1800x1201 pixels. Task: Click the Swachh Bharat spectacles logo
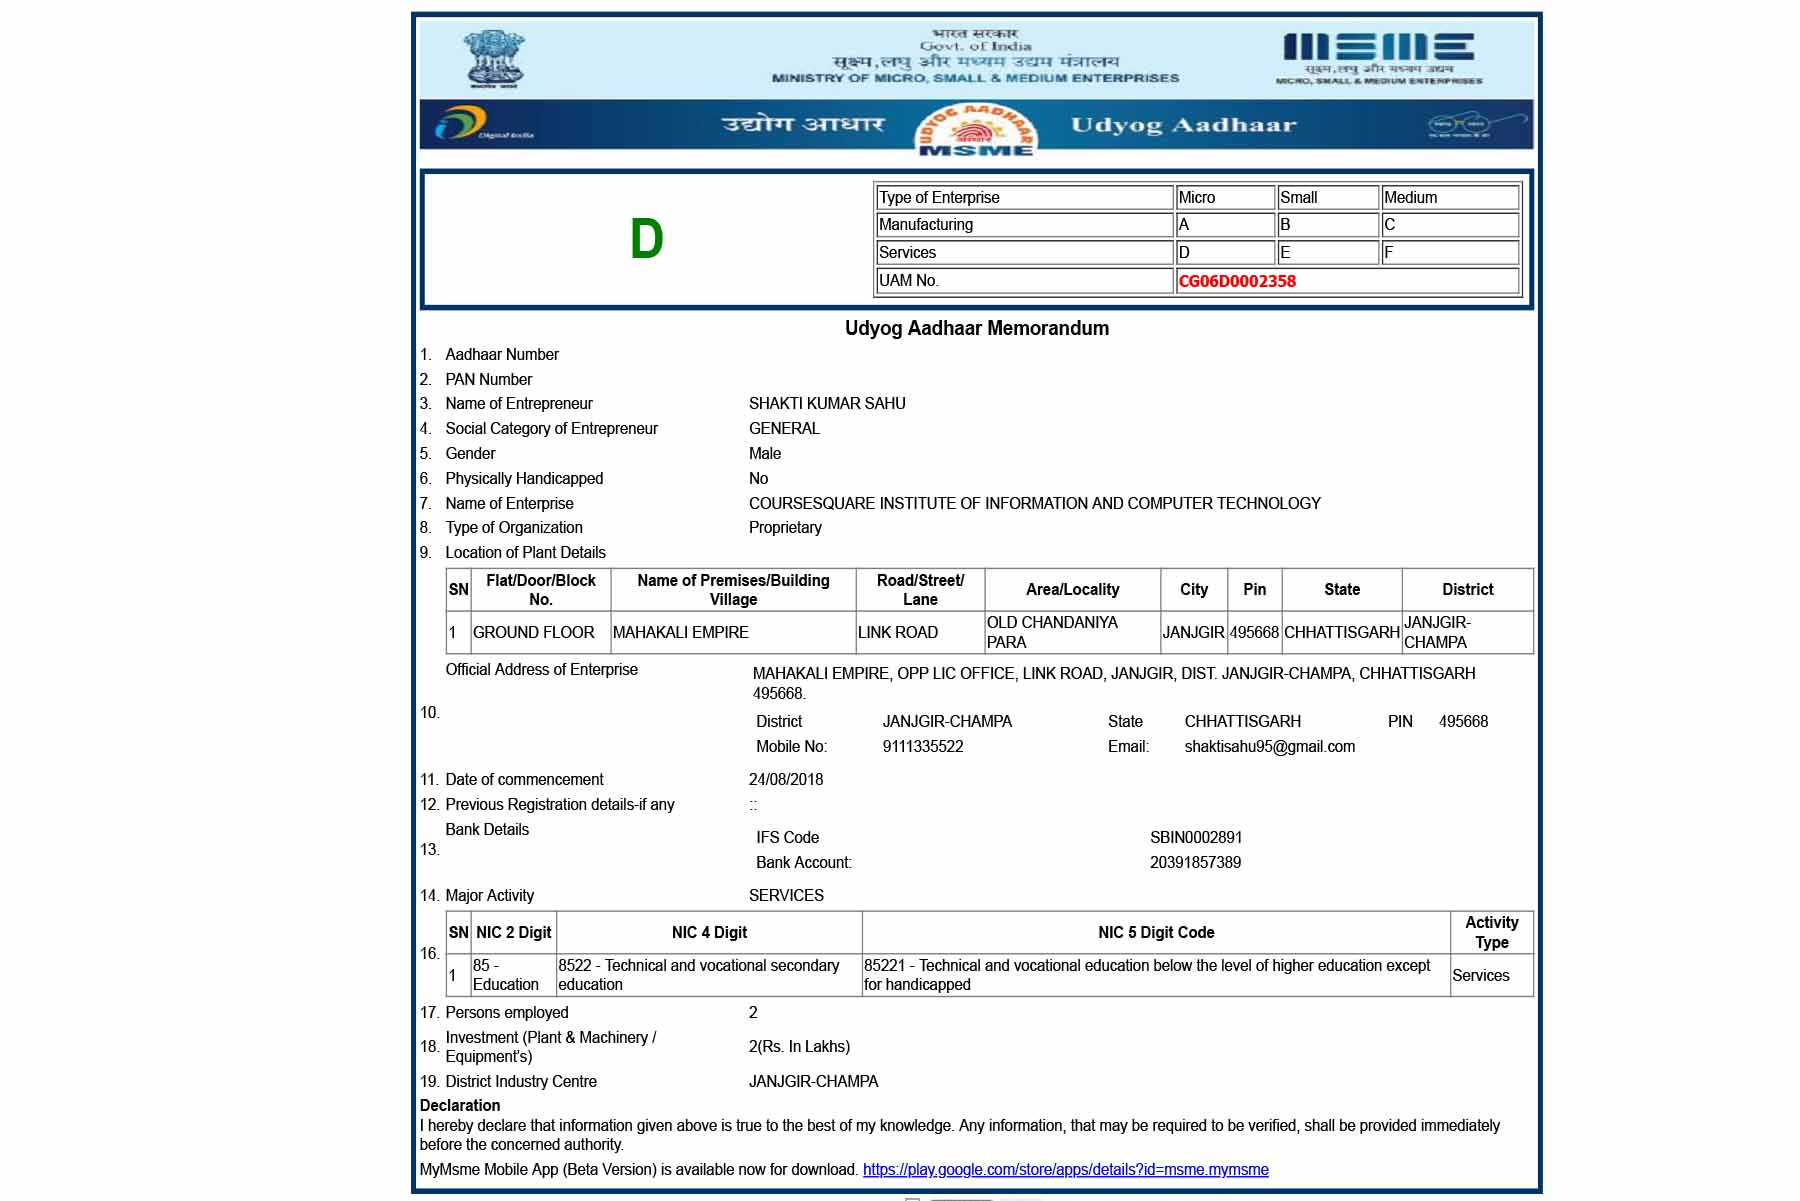tap(1476, 126)
